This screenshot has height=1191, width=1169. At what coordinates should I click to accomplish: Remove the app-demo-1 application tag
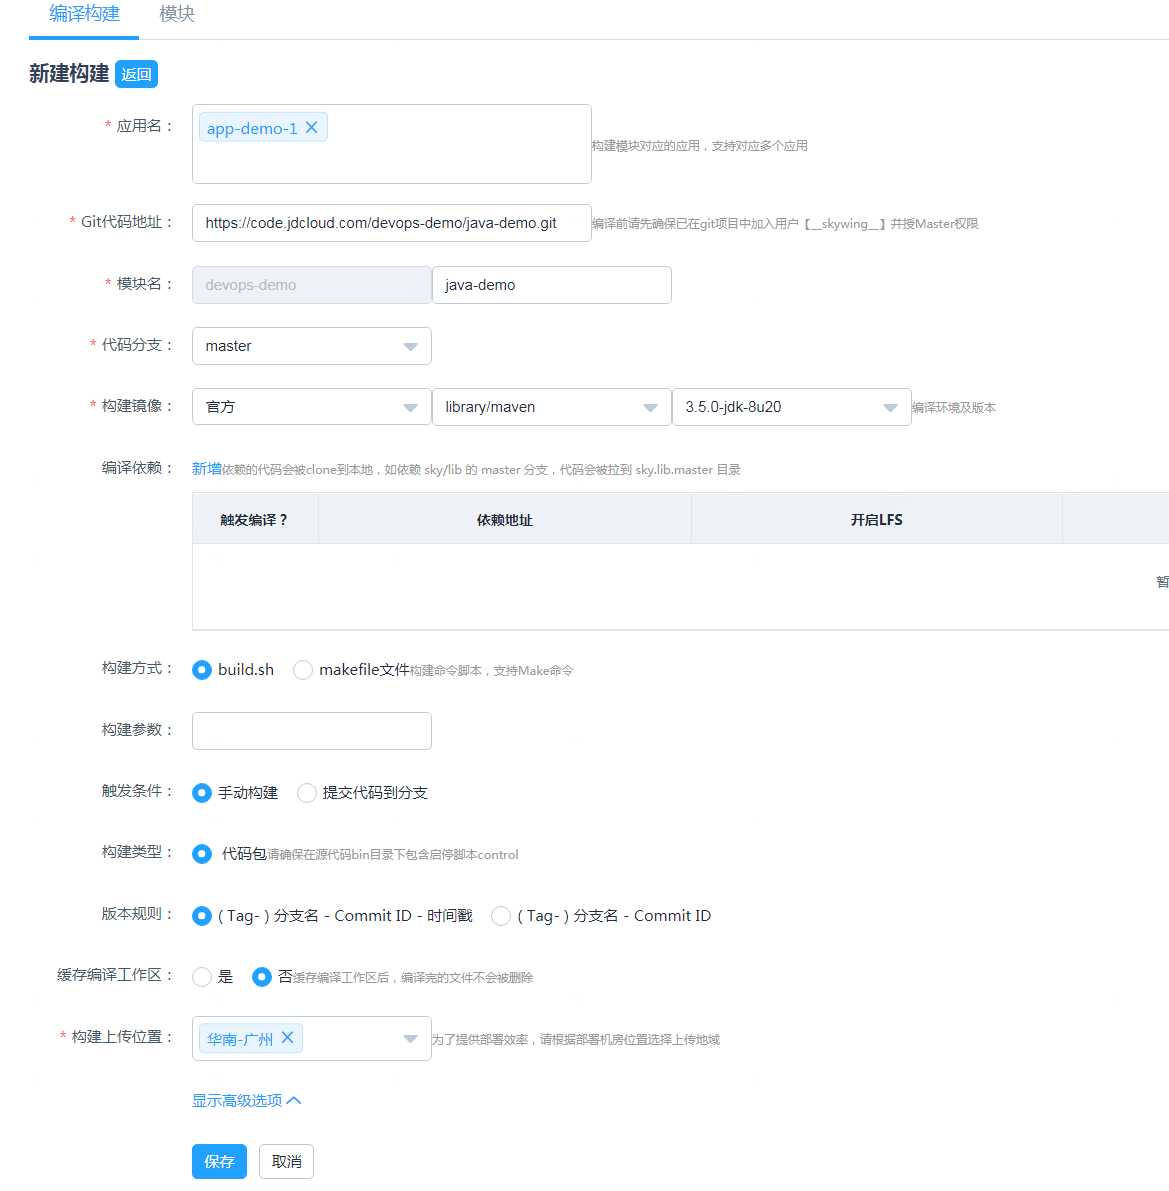(311, 127)
